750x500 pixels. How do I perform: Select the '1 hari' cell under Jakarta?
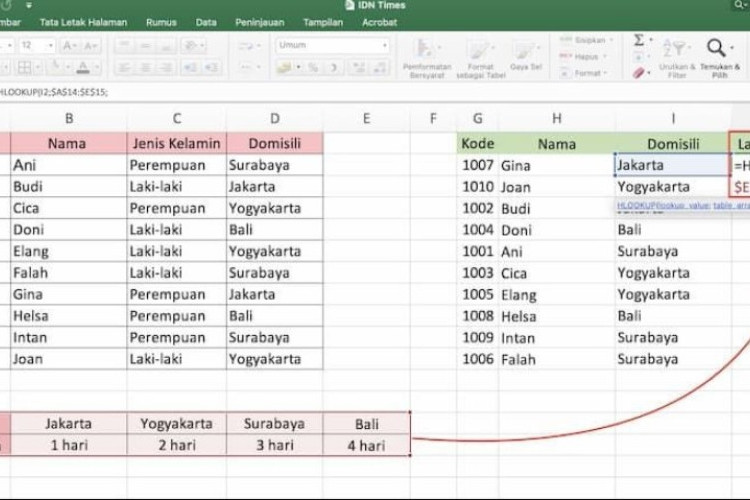[x=69, y=445]
